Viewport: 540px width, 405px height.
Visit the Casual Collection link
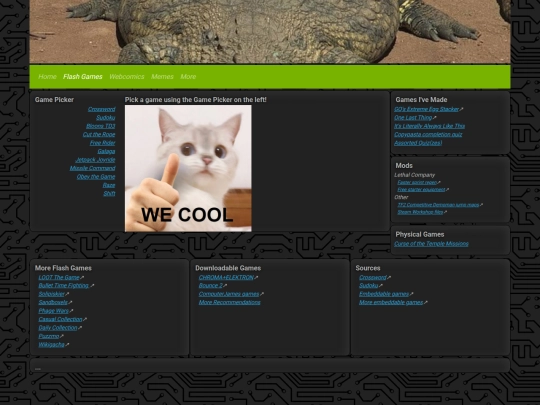(60, 319)
